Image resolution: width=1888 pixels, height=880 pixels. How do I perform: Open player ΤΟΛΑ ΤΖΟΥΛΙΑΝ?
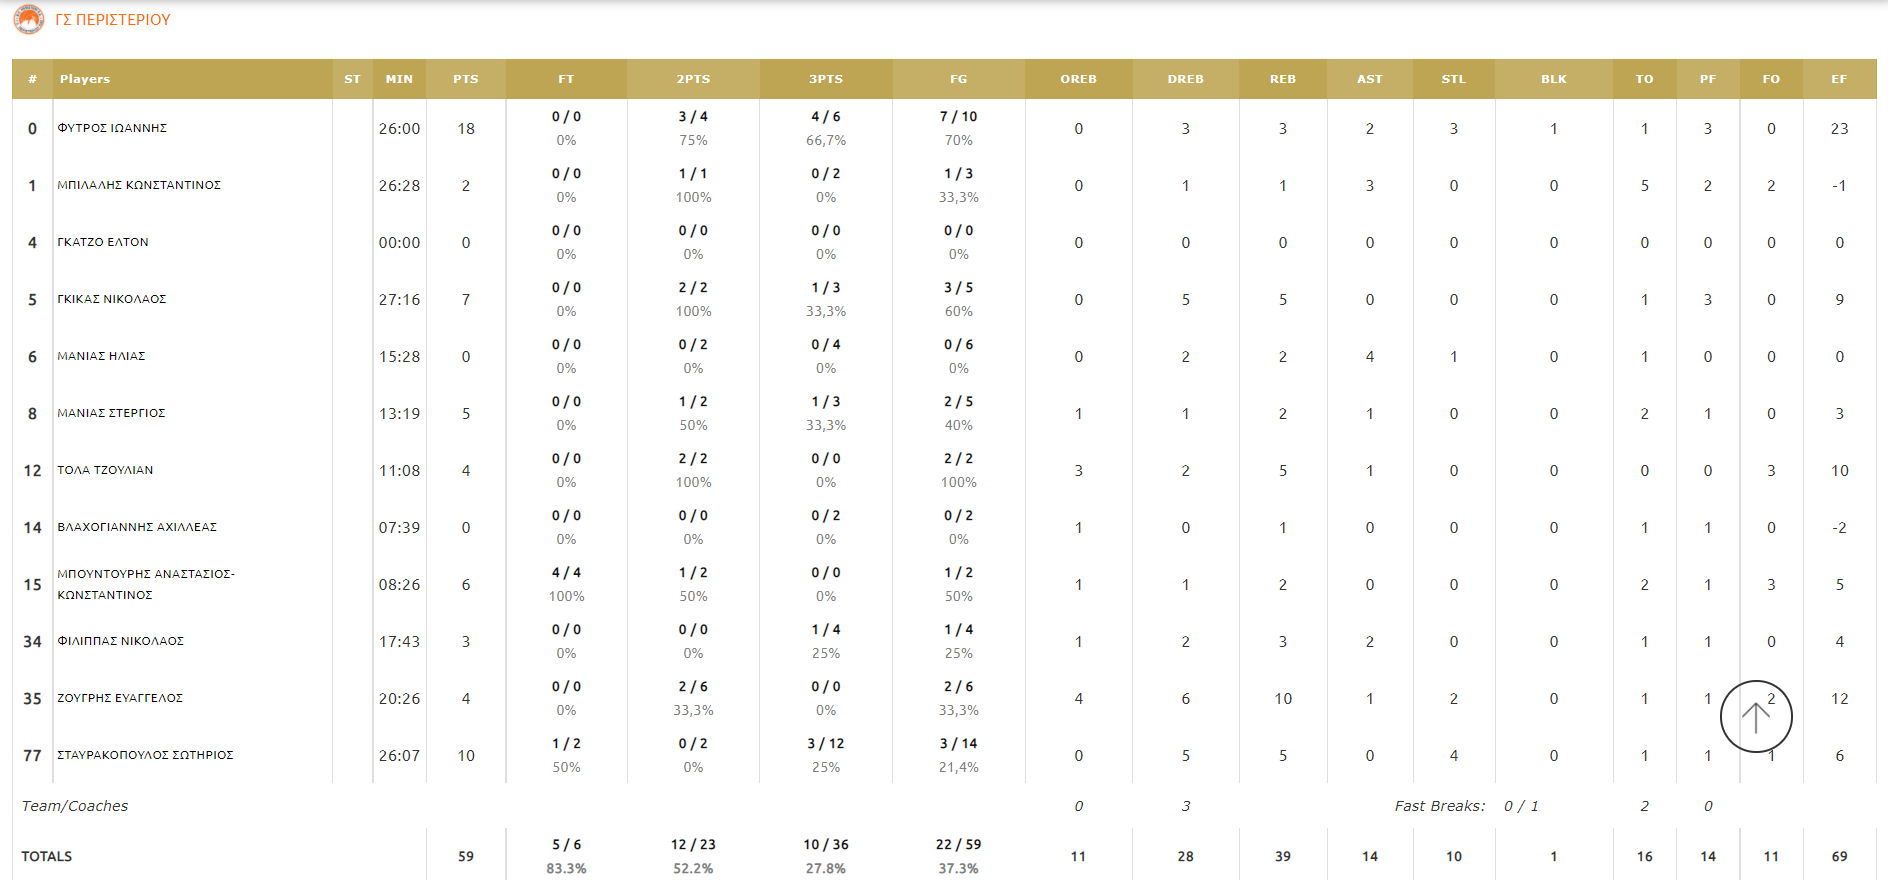[x=105, y=470]
